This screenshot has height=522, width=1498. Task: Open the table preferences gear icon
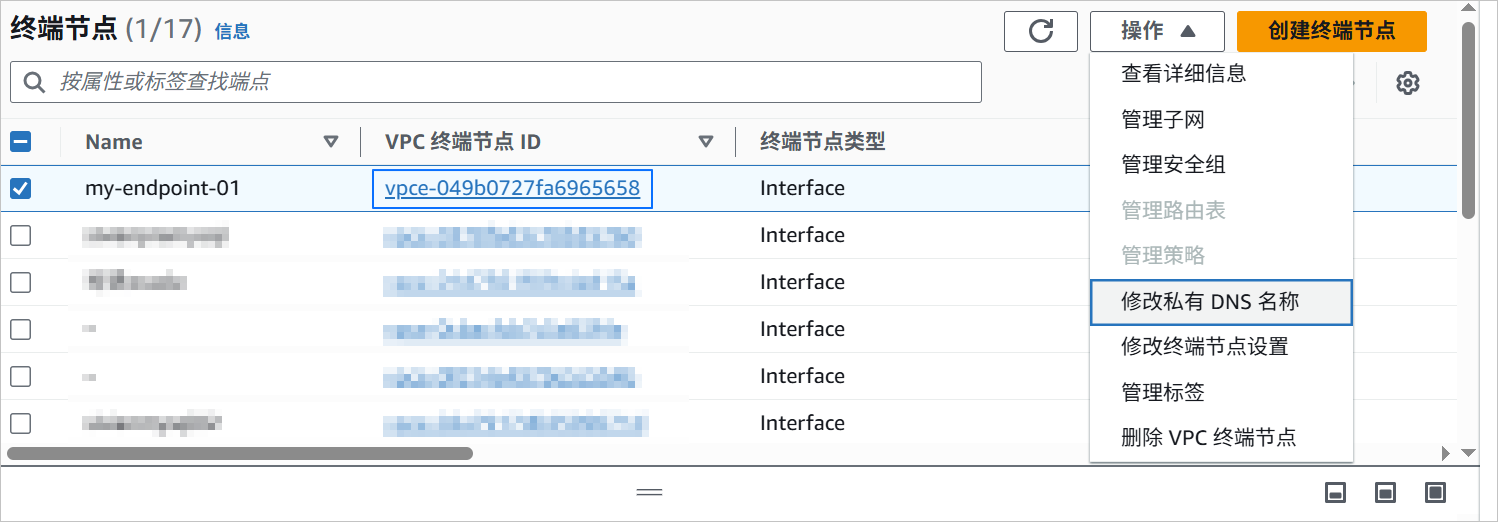pos(1408,83)
